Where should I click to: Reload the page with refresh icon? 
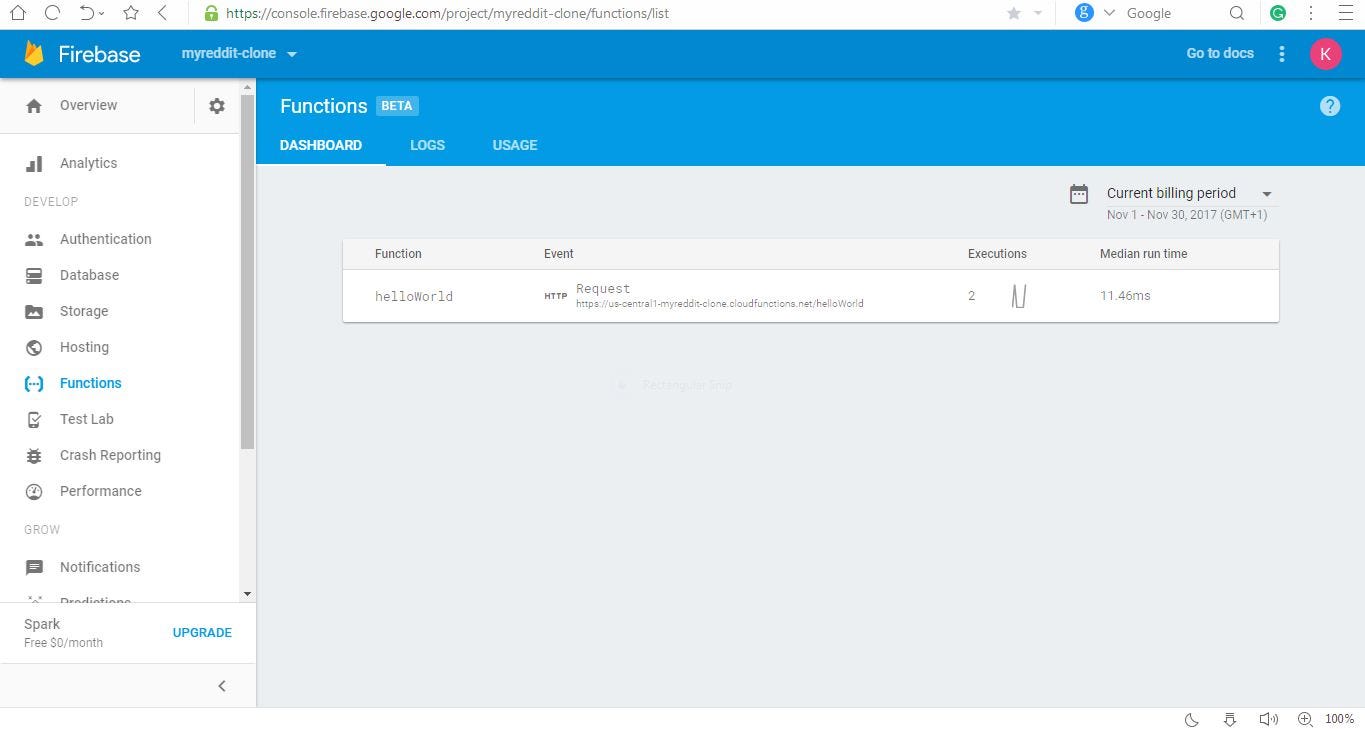pyautogui.click(x=52, y=13)
